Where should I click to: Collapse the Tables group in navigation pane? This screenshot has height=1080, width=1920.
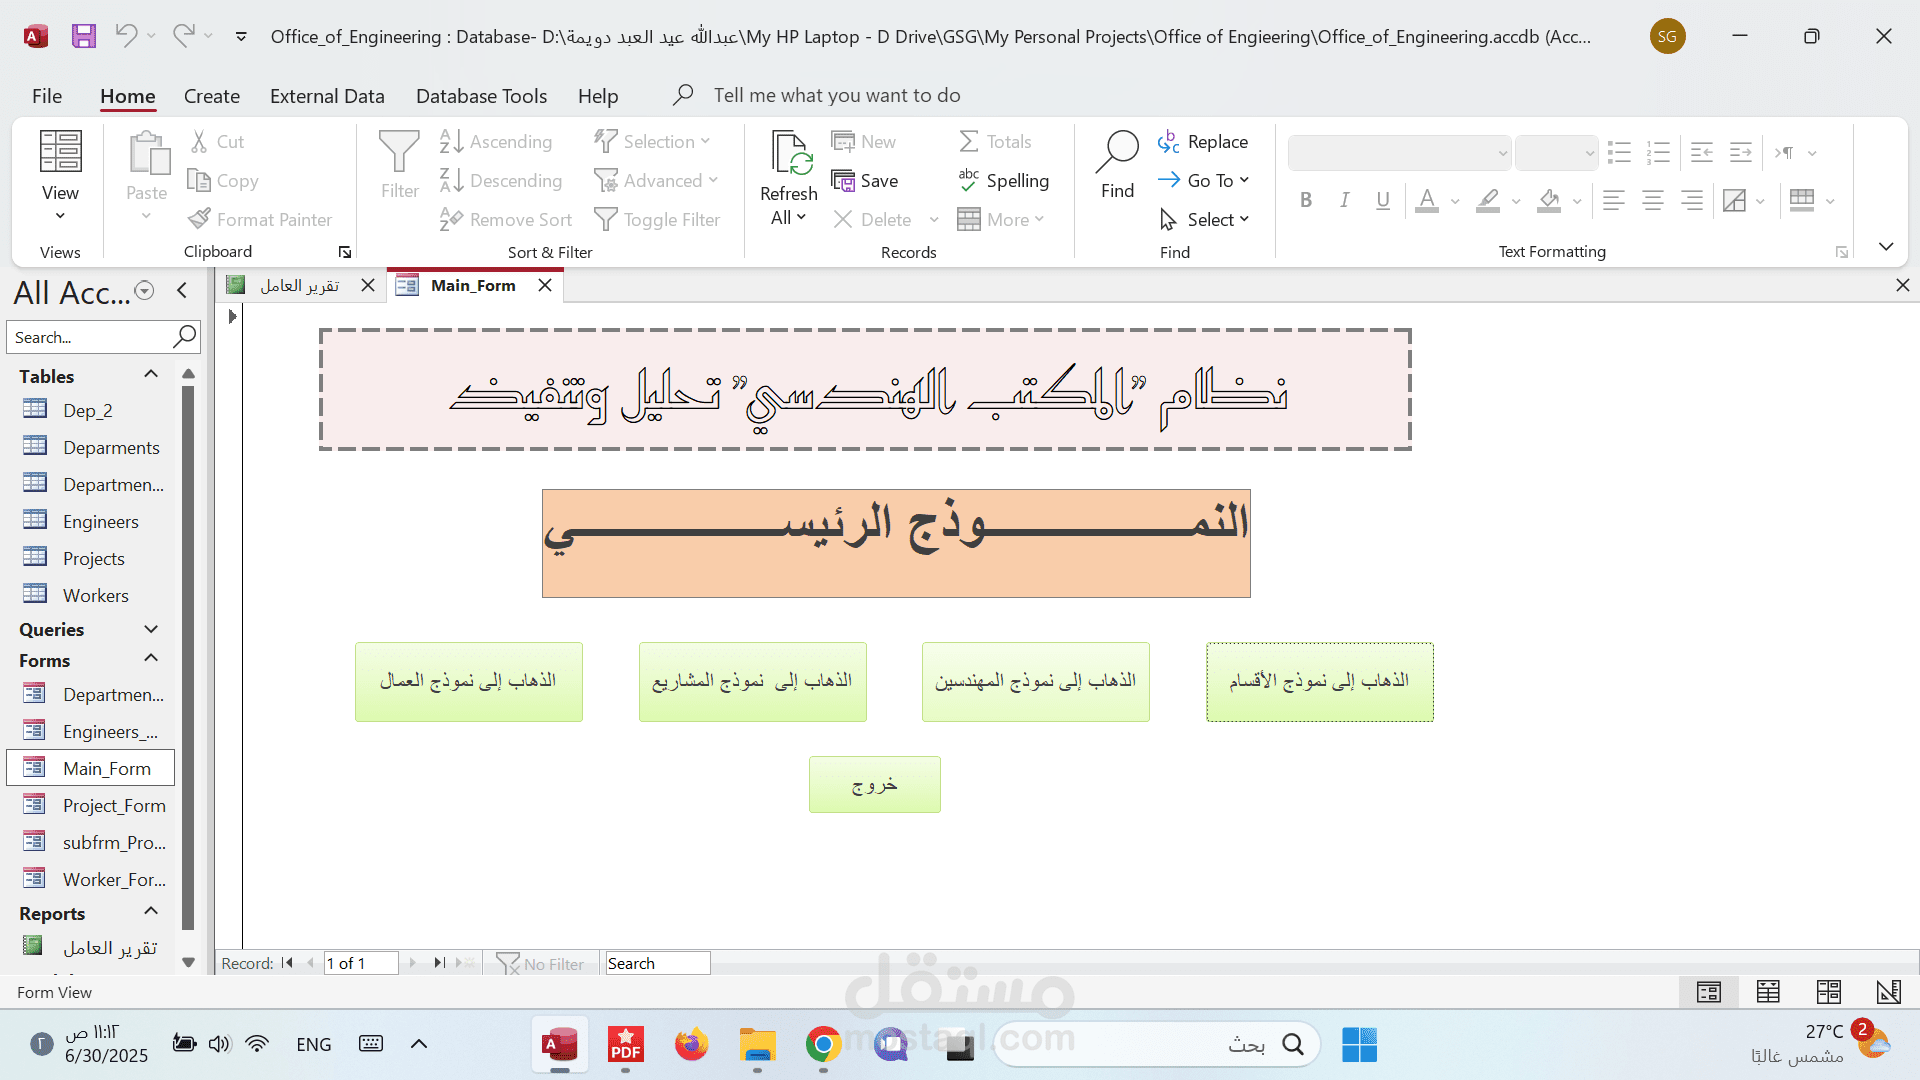tap(151, 374)
